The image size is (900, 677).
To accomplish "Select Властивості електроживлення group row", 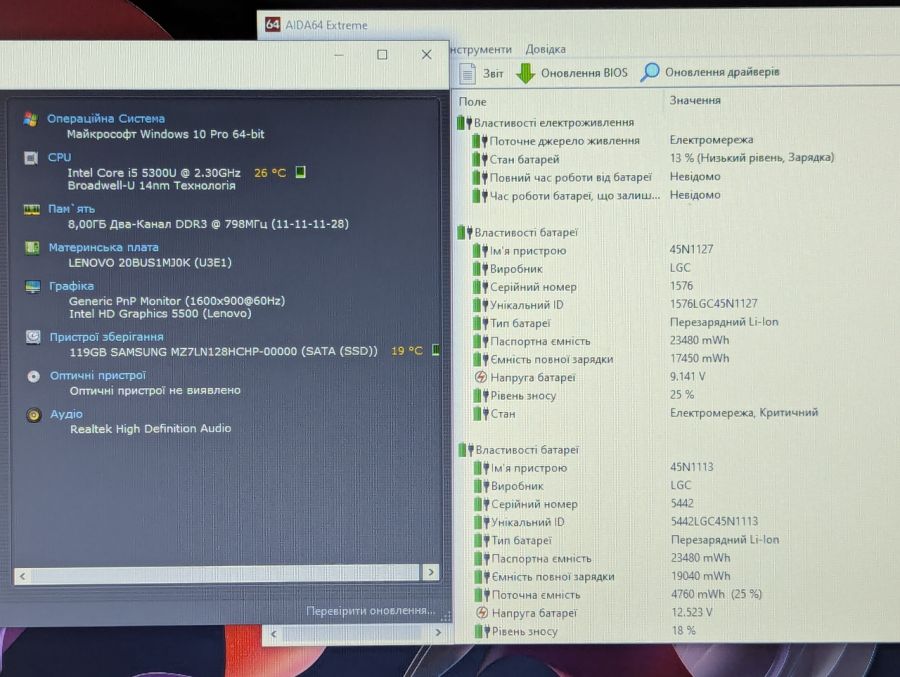I will click(x=546, y=122).
